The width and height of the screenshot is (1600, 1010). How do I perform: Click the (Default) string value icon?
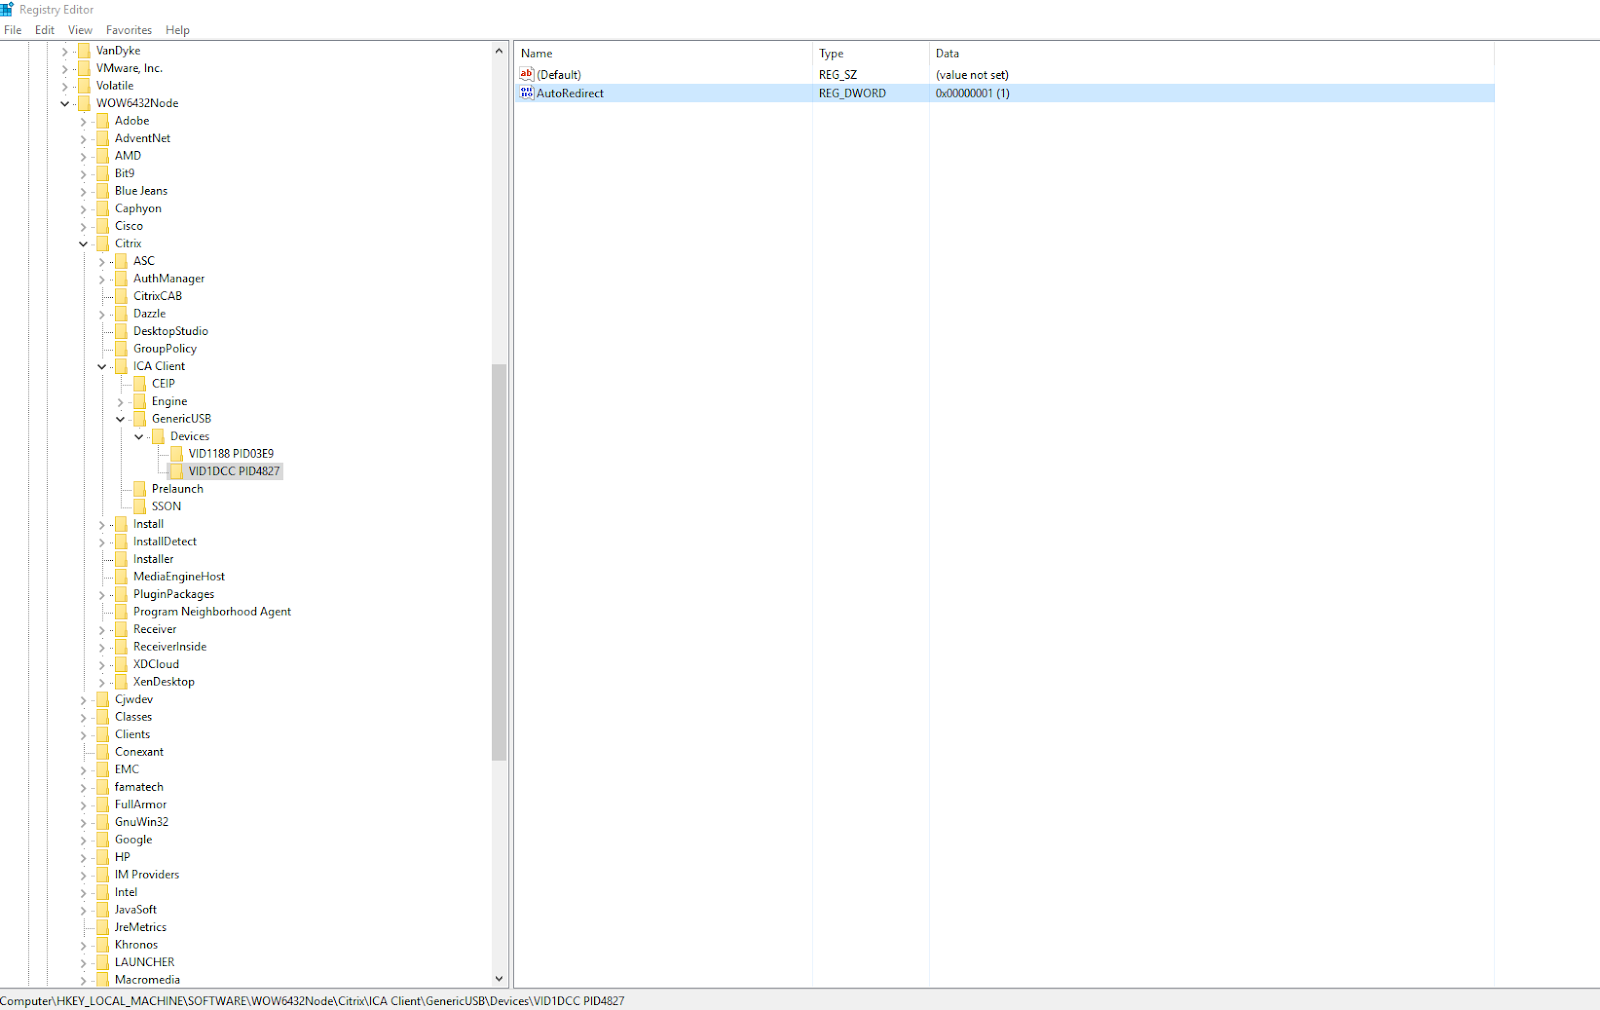(x=527, y=74)
